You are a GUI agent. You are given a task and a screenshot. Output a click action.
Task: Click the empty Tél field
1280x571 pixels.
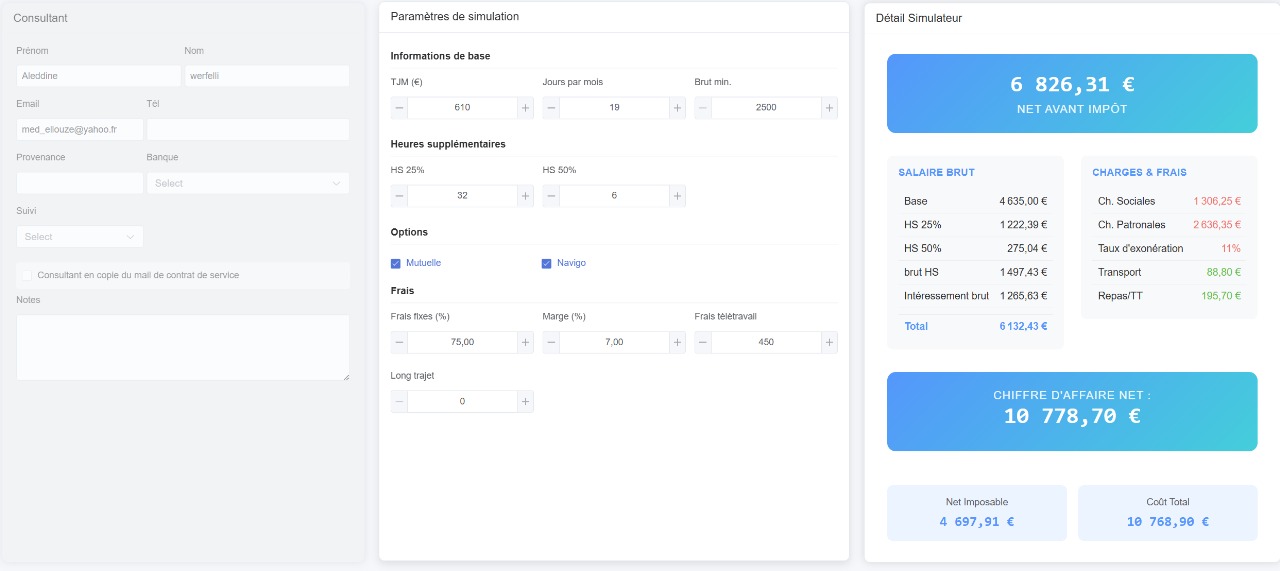pyautogui.click(x=248, y=129)
